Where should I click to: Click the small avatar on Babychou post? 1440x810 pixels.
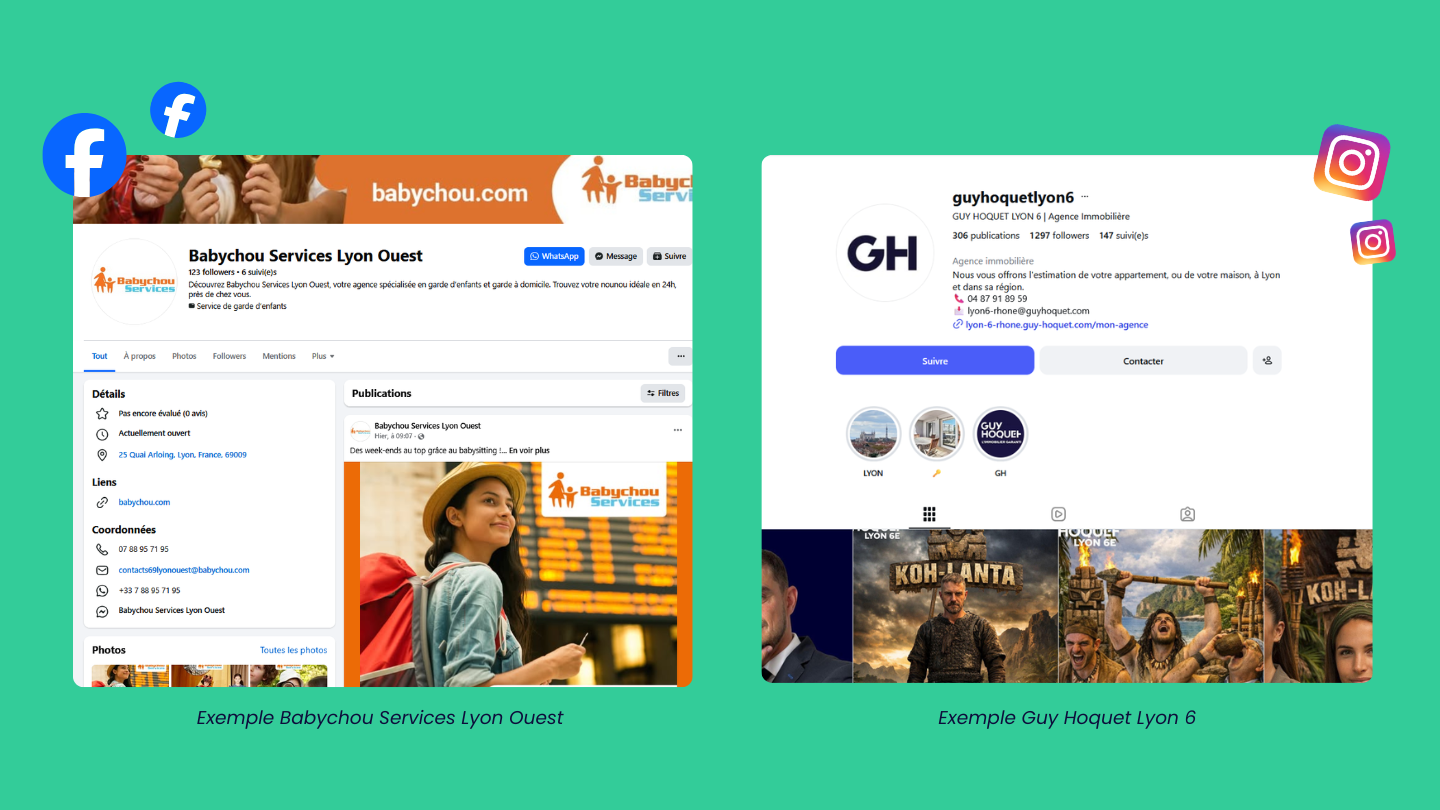[360, 431]
